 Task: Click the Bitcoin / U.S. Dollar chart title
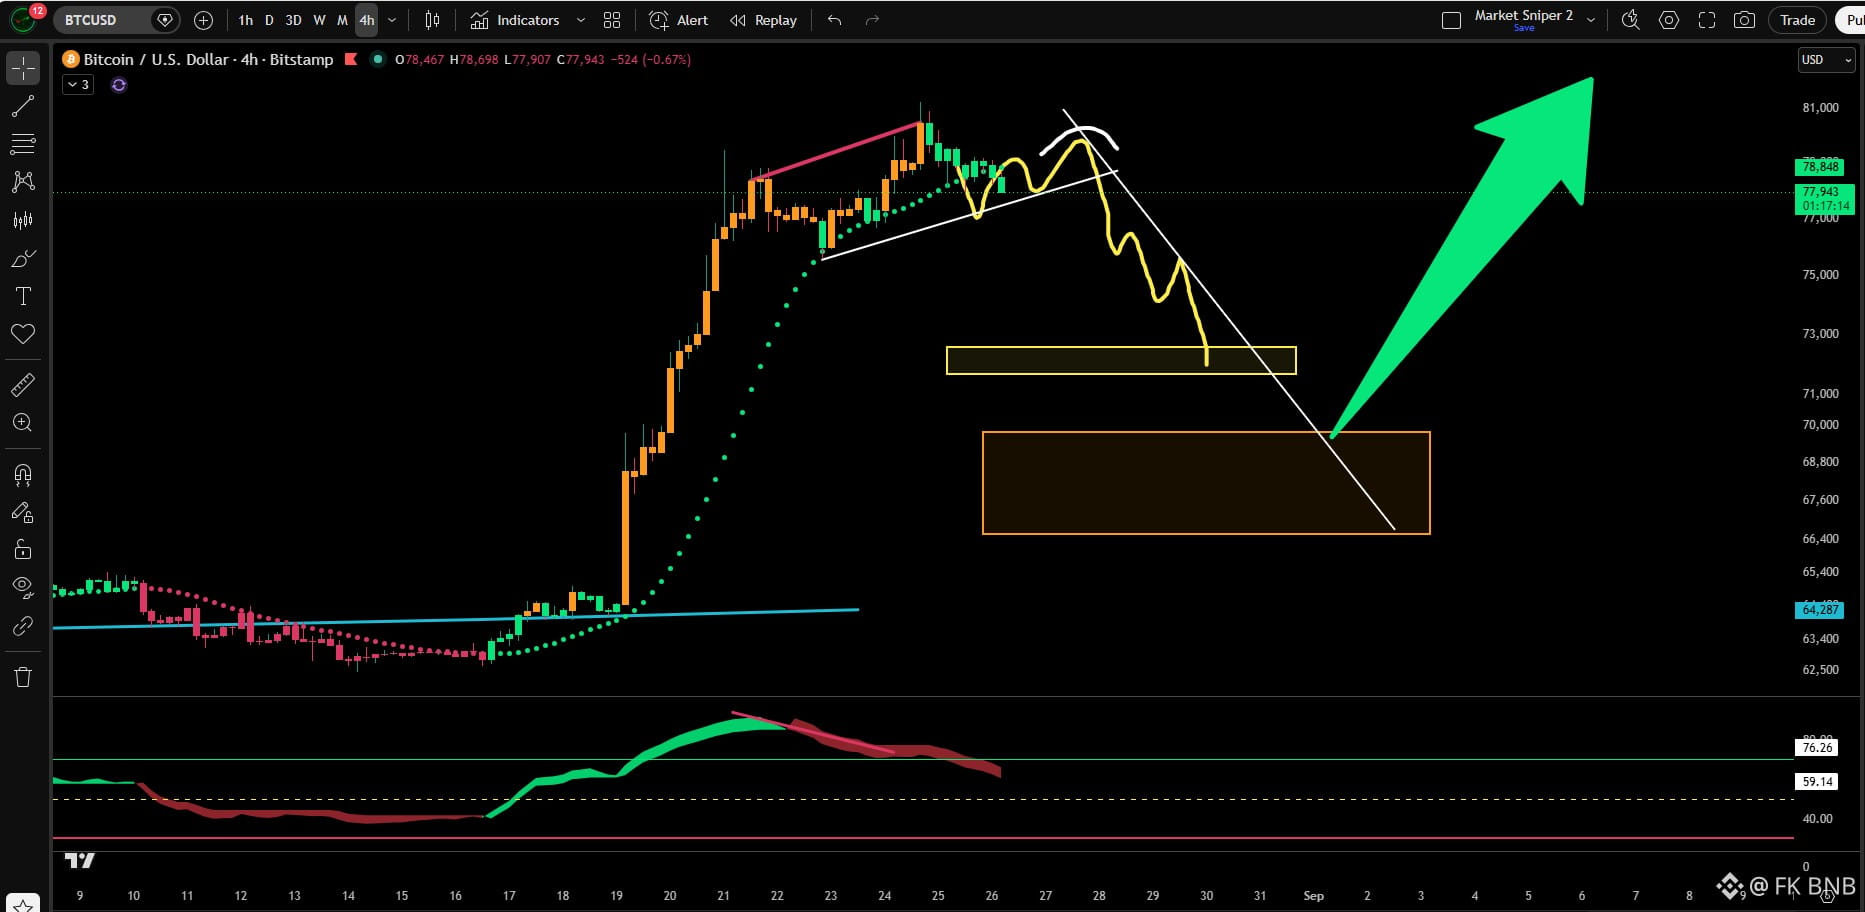208,59
